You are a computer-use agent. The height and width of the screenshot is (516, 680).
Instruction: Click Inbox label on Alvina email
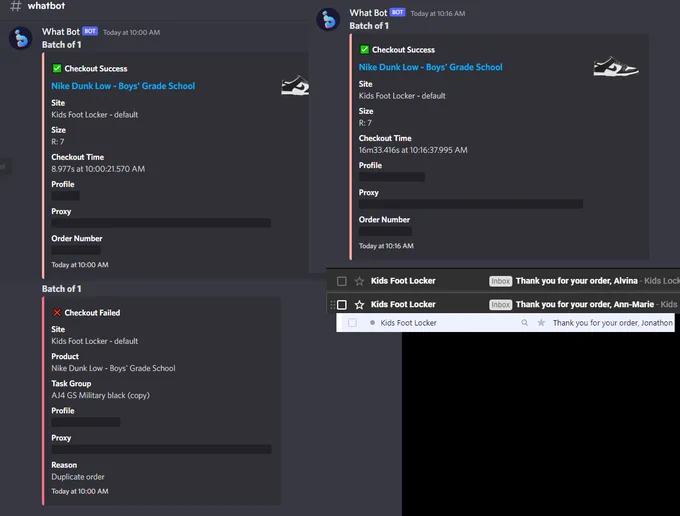point(500,281)
